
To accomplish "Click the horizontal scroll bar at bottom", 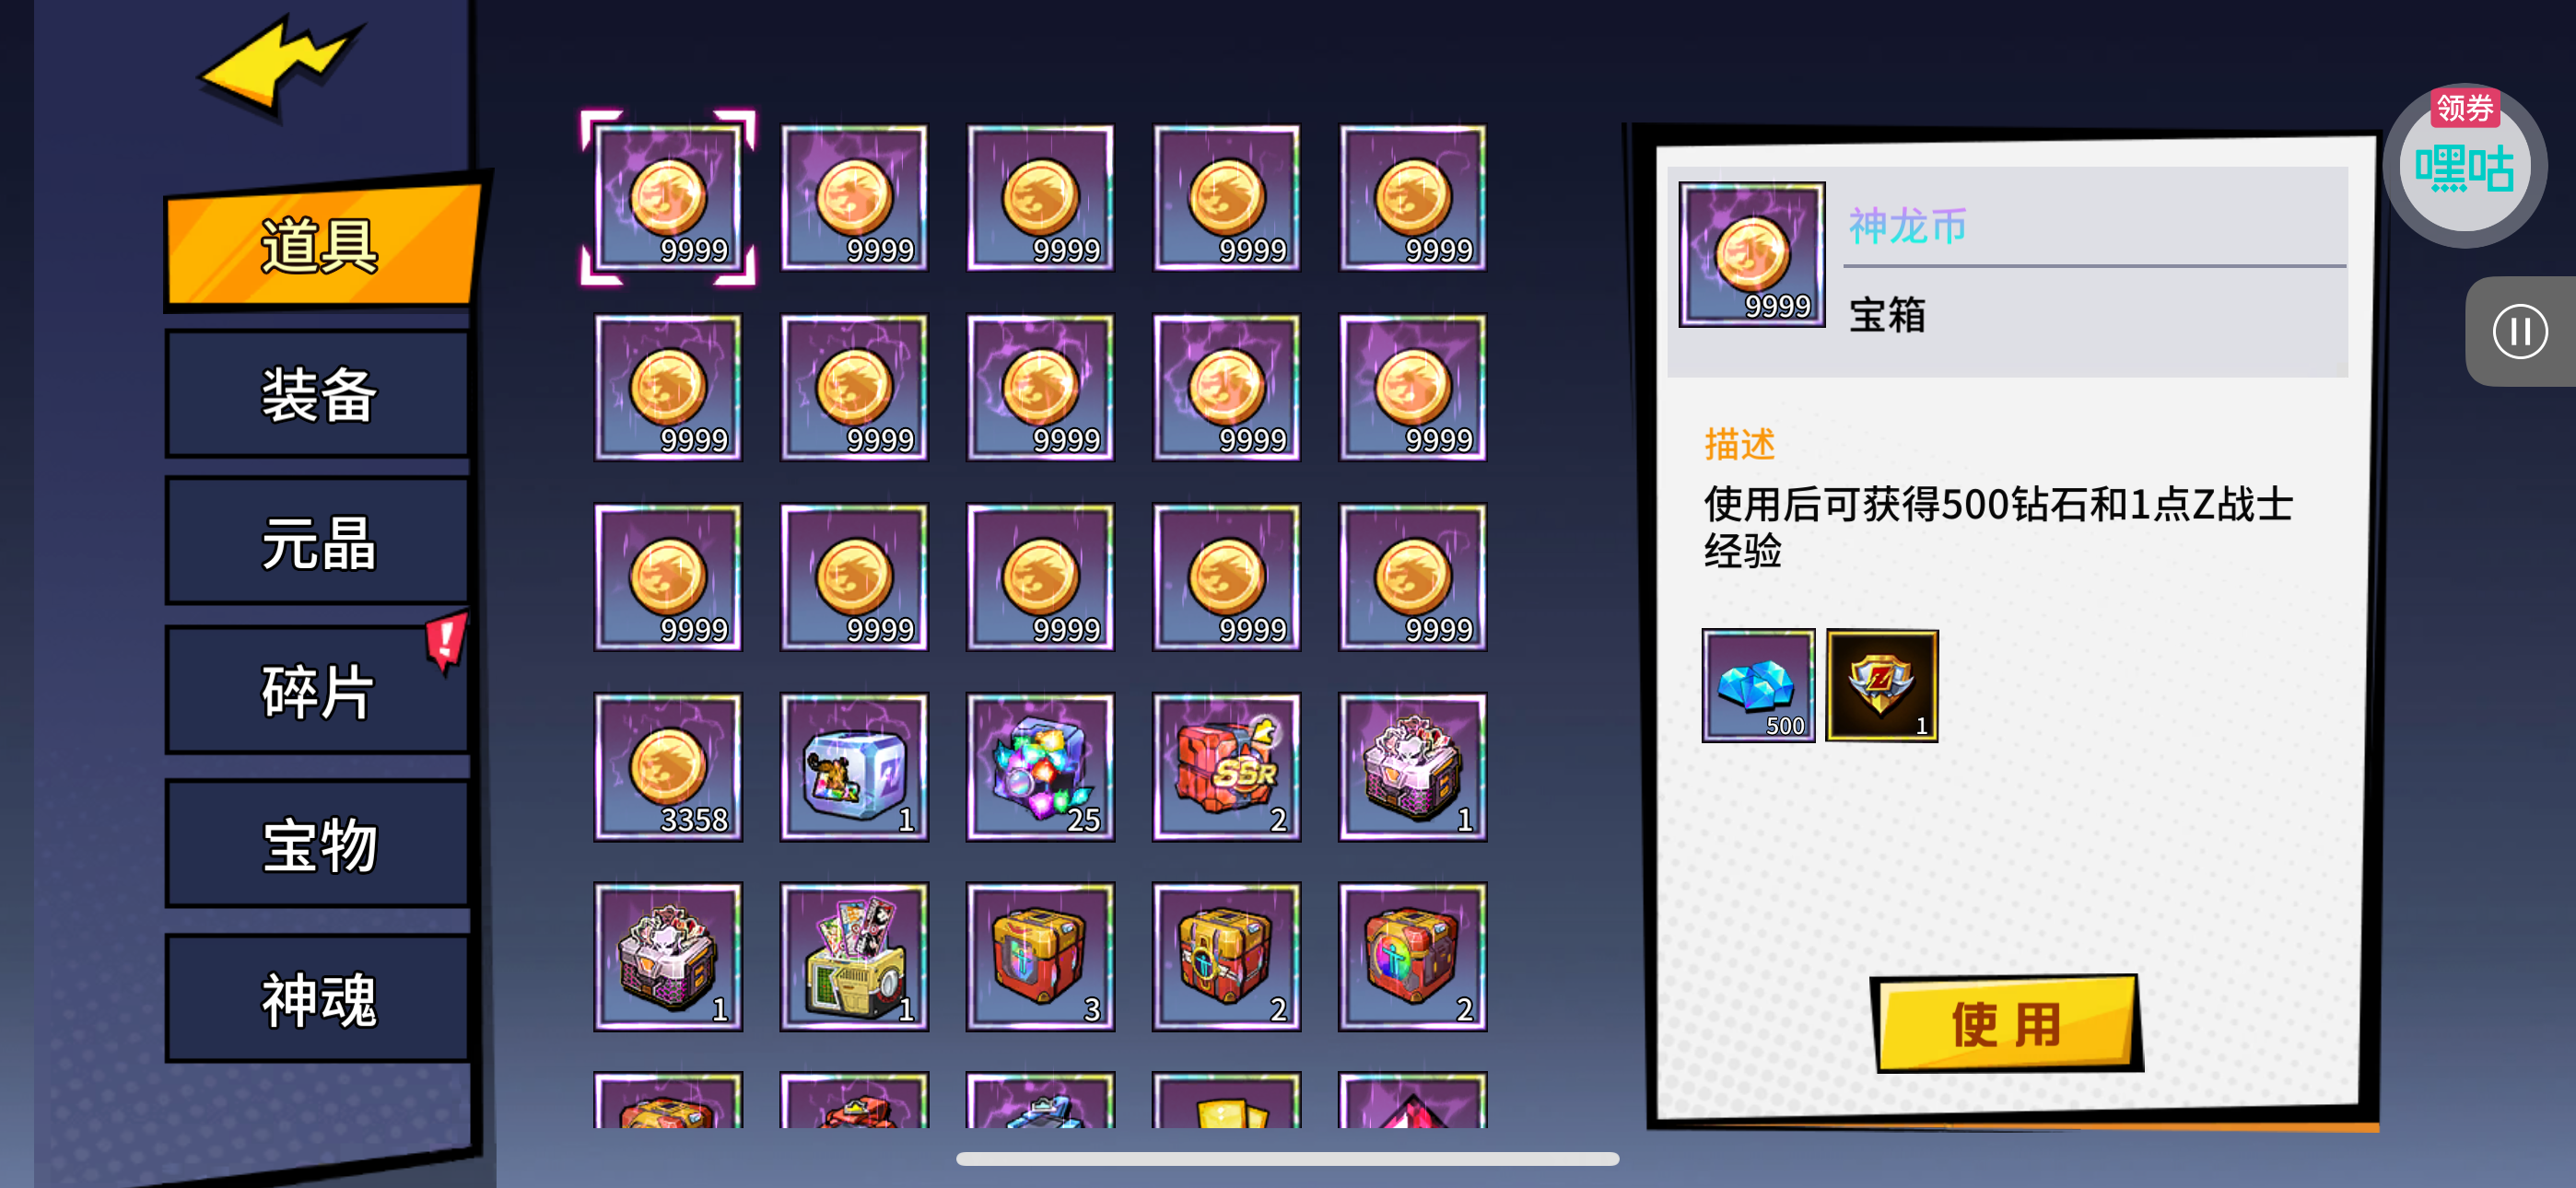I will pos(1287,1159).
